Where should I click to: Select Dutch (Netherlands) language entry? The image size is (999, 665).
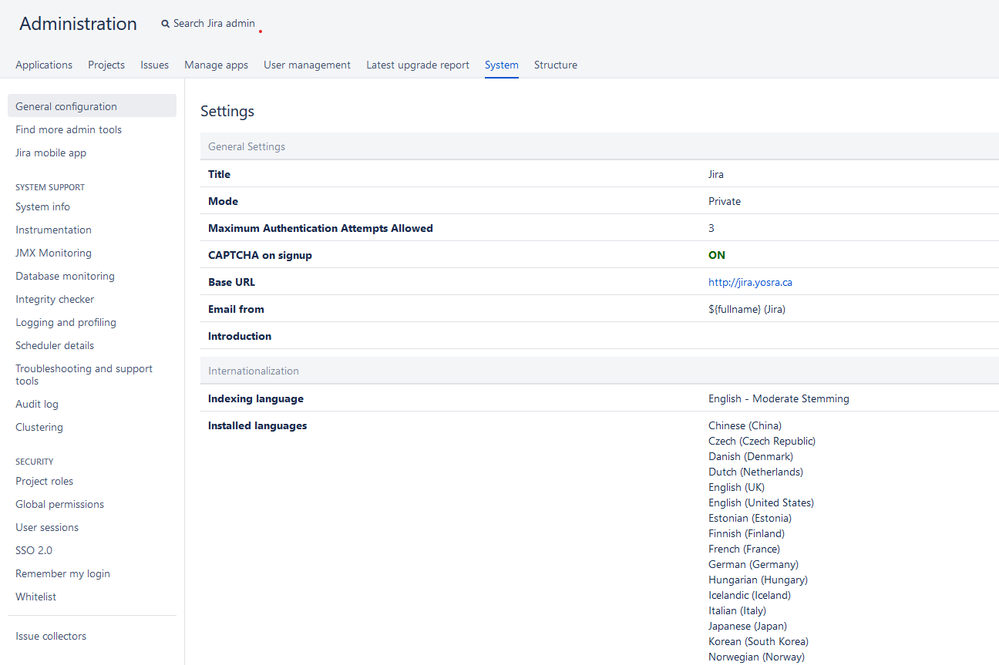(x=756, y=472)
